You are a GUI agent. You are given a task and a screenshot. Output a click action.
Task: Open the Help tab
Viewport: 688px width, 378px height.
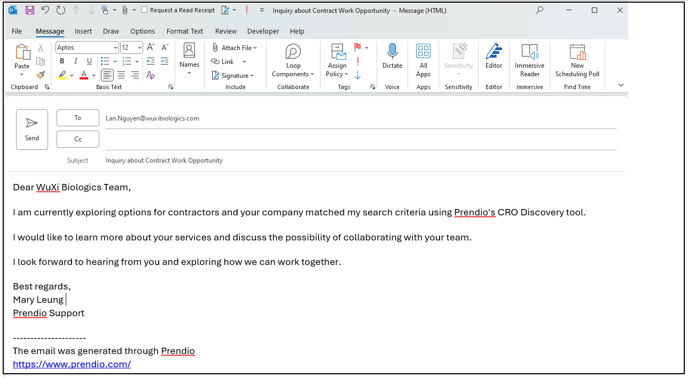297,31
